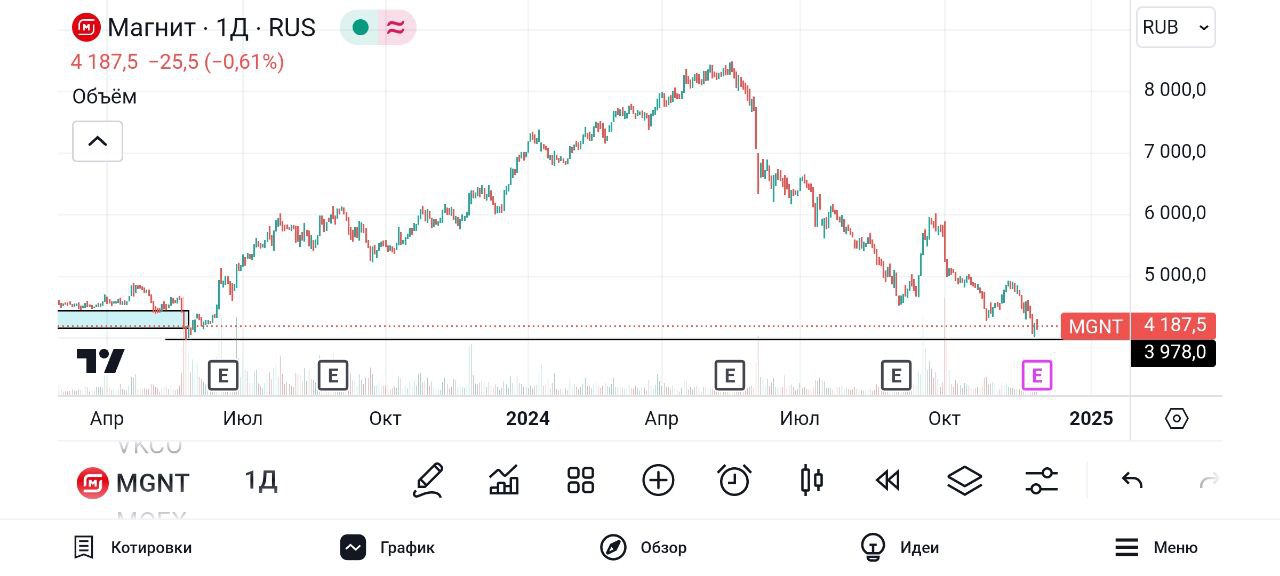Open the chart layout grid icon
1280x576 pixels.
pos(580,481)
